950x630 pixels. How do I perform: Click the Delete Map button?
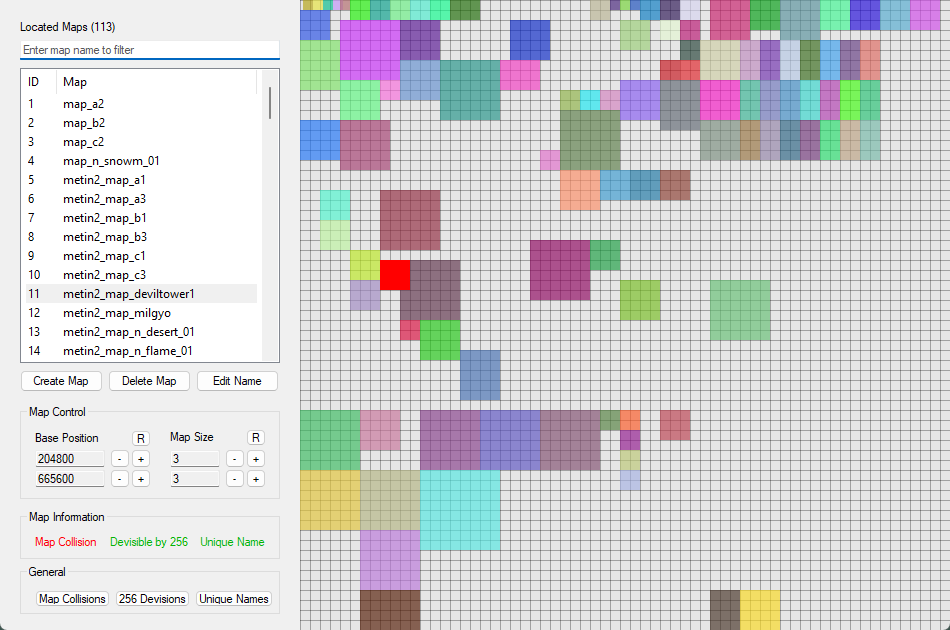[149, 381]
